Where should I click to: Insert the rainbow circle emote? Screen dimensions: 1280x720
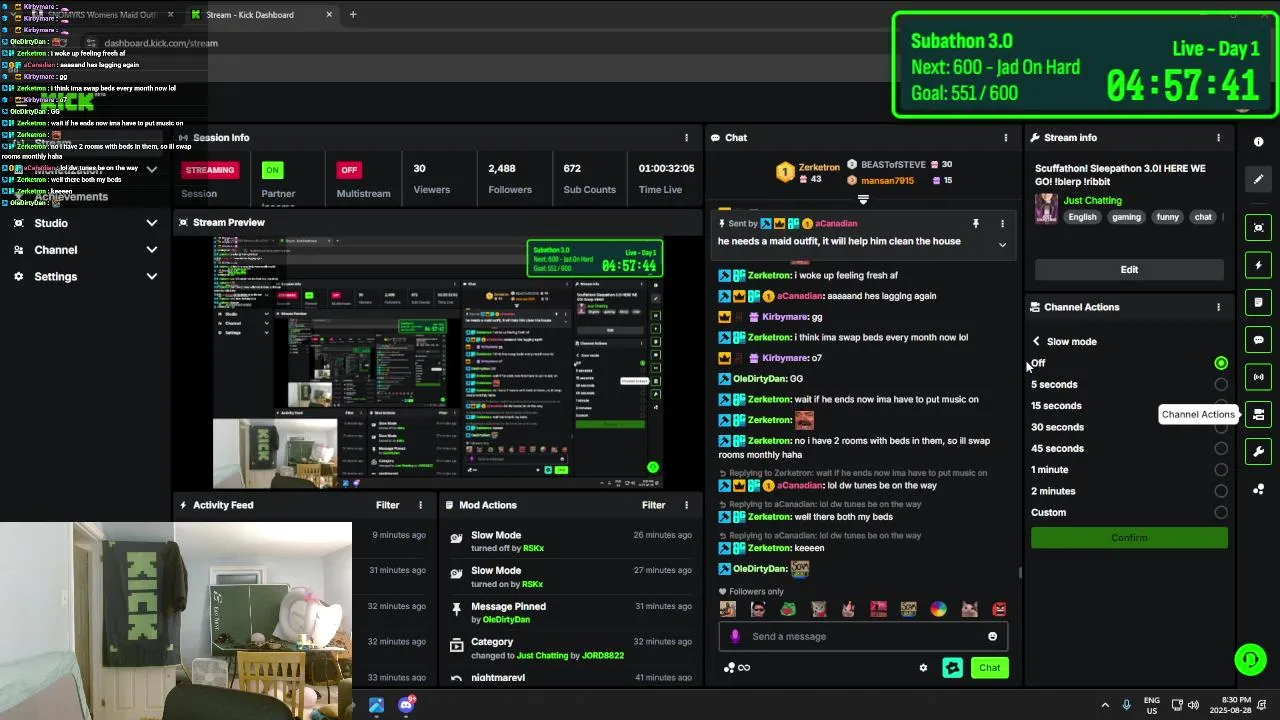point(938,609)
